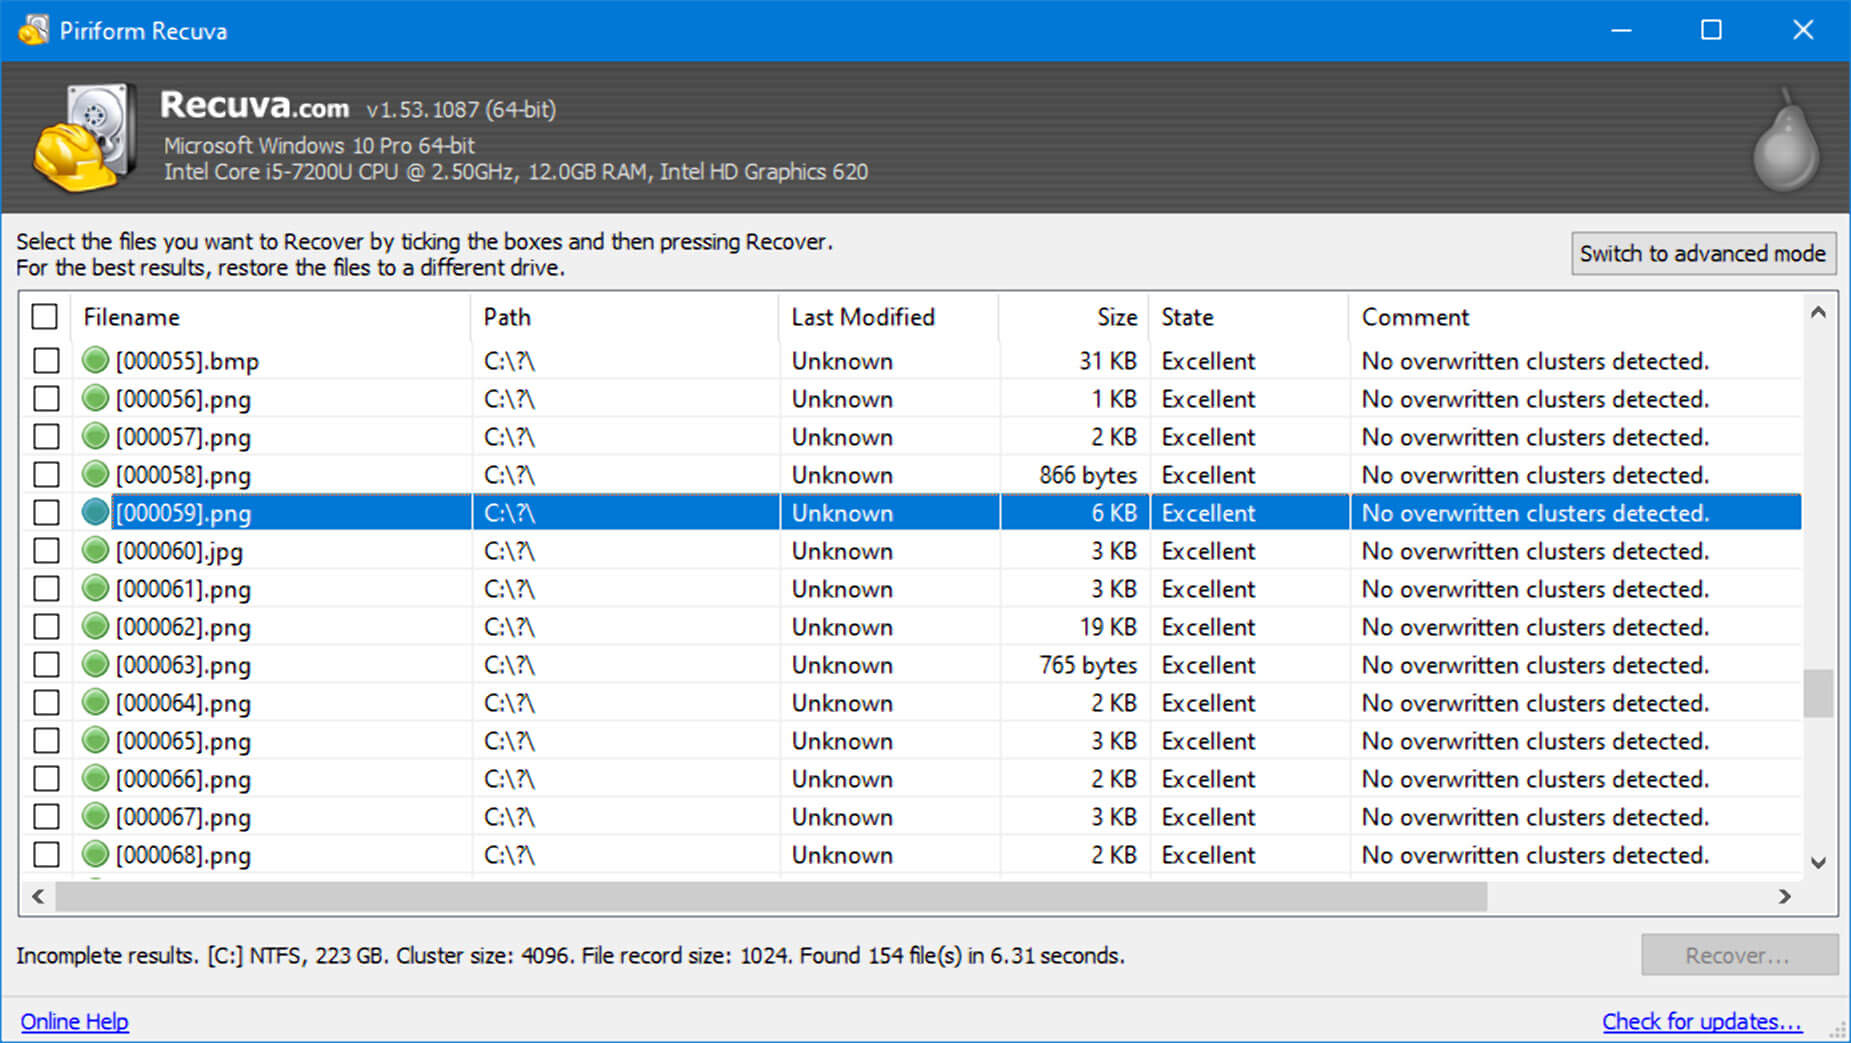
Task: Click the resize grip at window corner
Action: pyautogui.click(x=1838, y=1030)
